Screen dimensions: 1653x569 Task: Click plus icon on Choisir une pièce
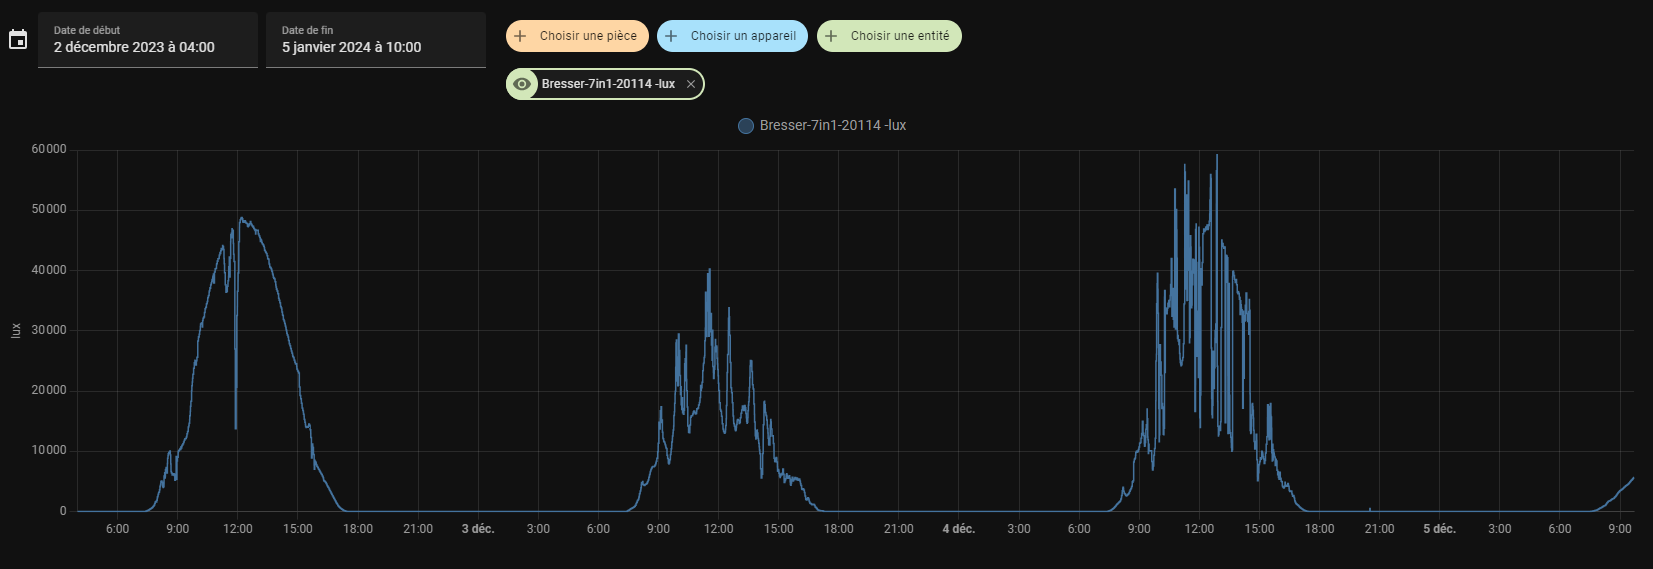coord(520,36)
